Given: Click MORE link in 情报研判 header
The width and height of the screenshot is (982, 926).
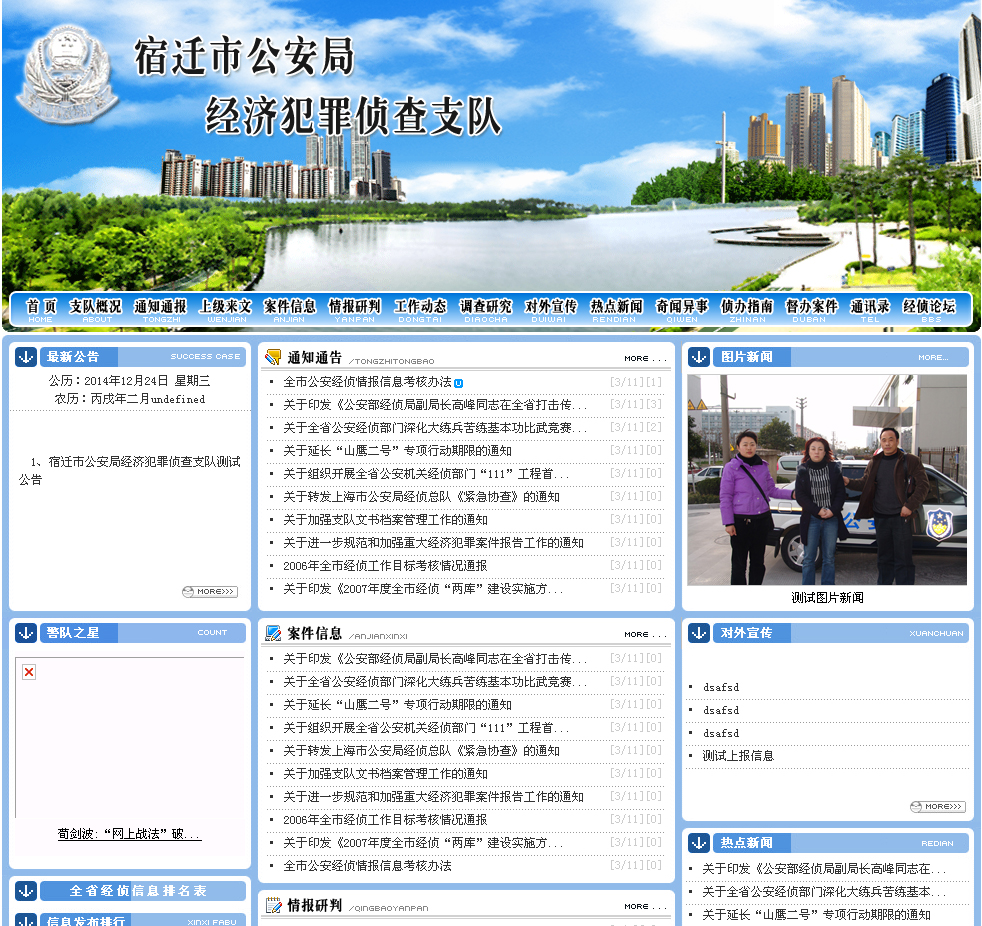Looking at the screenshot, I should tap(645, 907).
